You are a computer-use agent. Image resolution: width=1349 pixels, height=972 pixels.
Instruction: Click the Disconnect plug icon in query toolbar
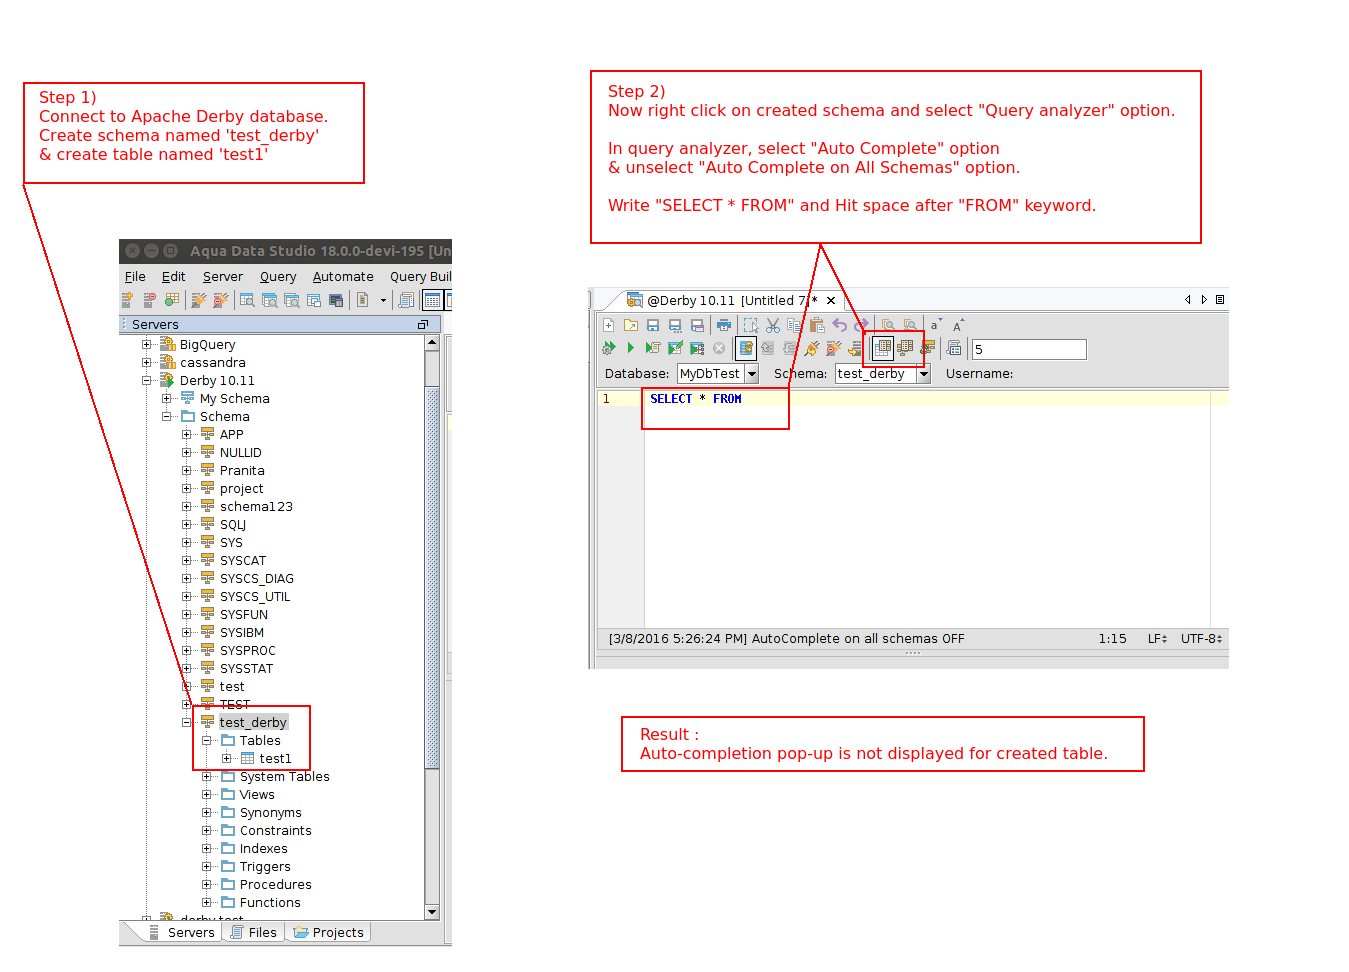[x=834, y=348]
